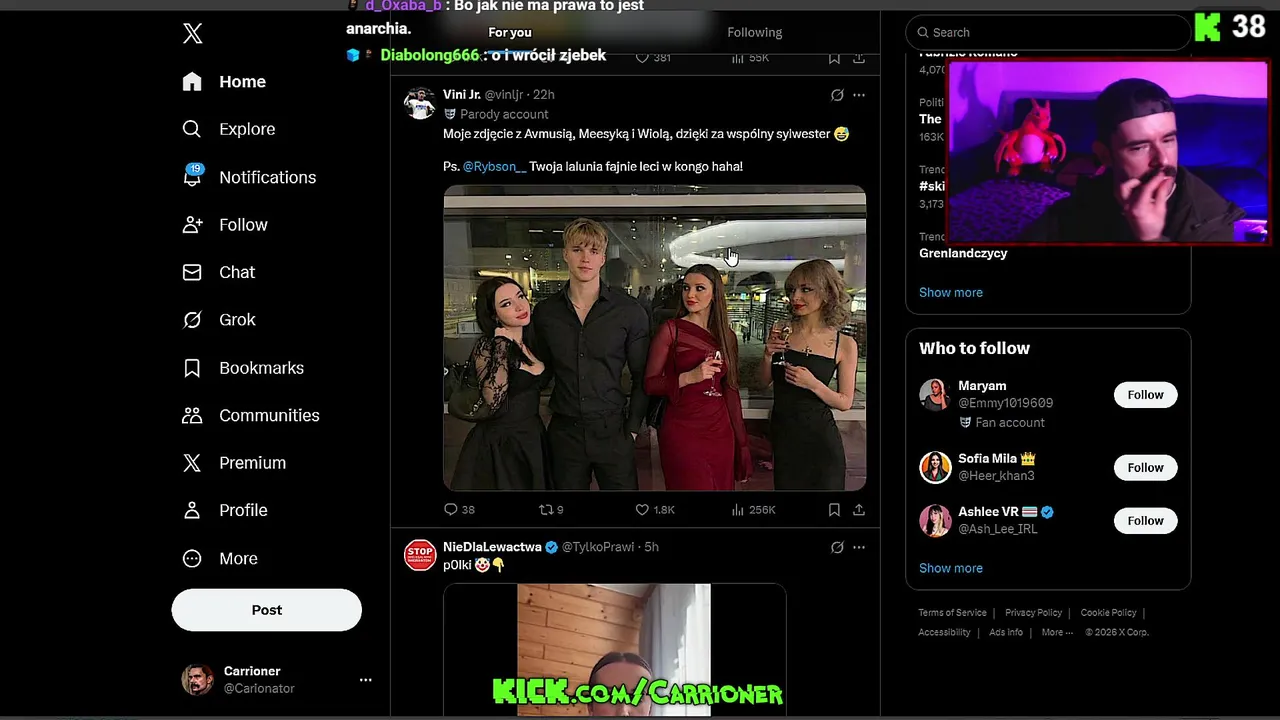Viewport: 1280px width, 720px height.
Task: Open Sofia Mila's profile avatar
Action: coord(935,468)
